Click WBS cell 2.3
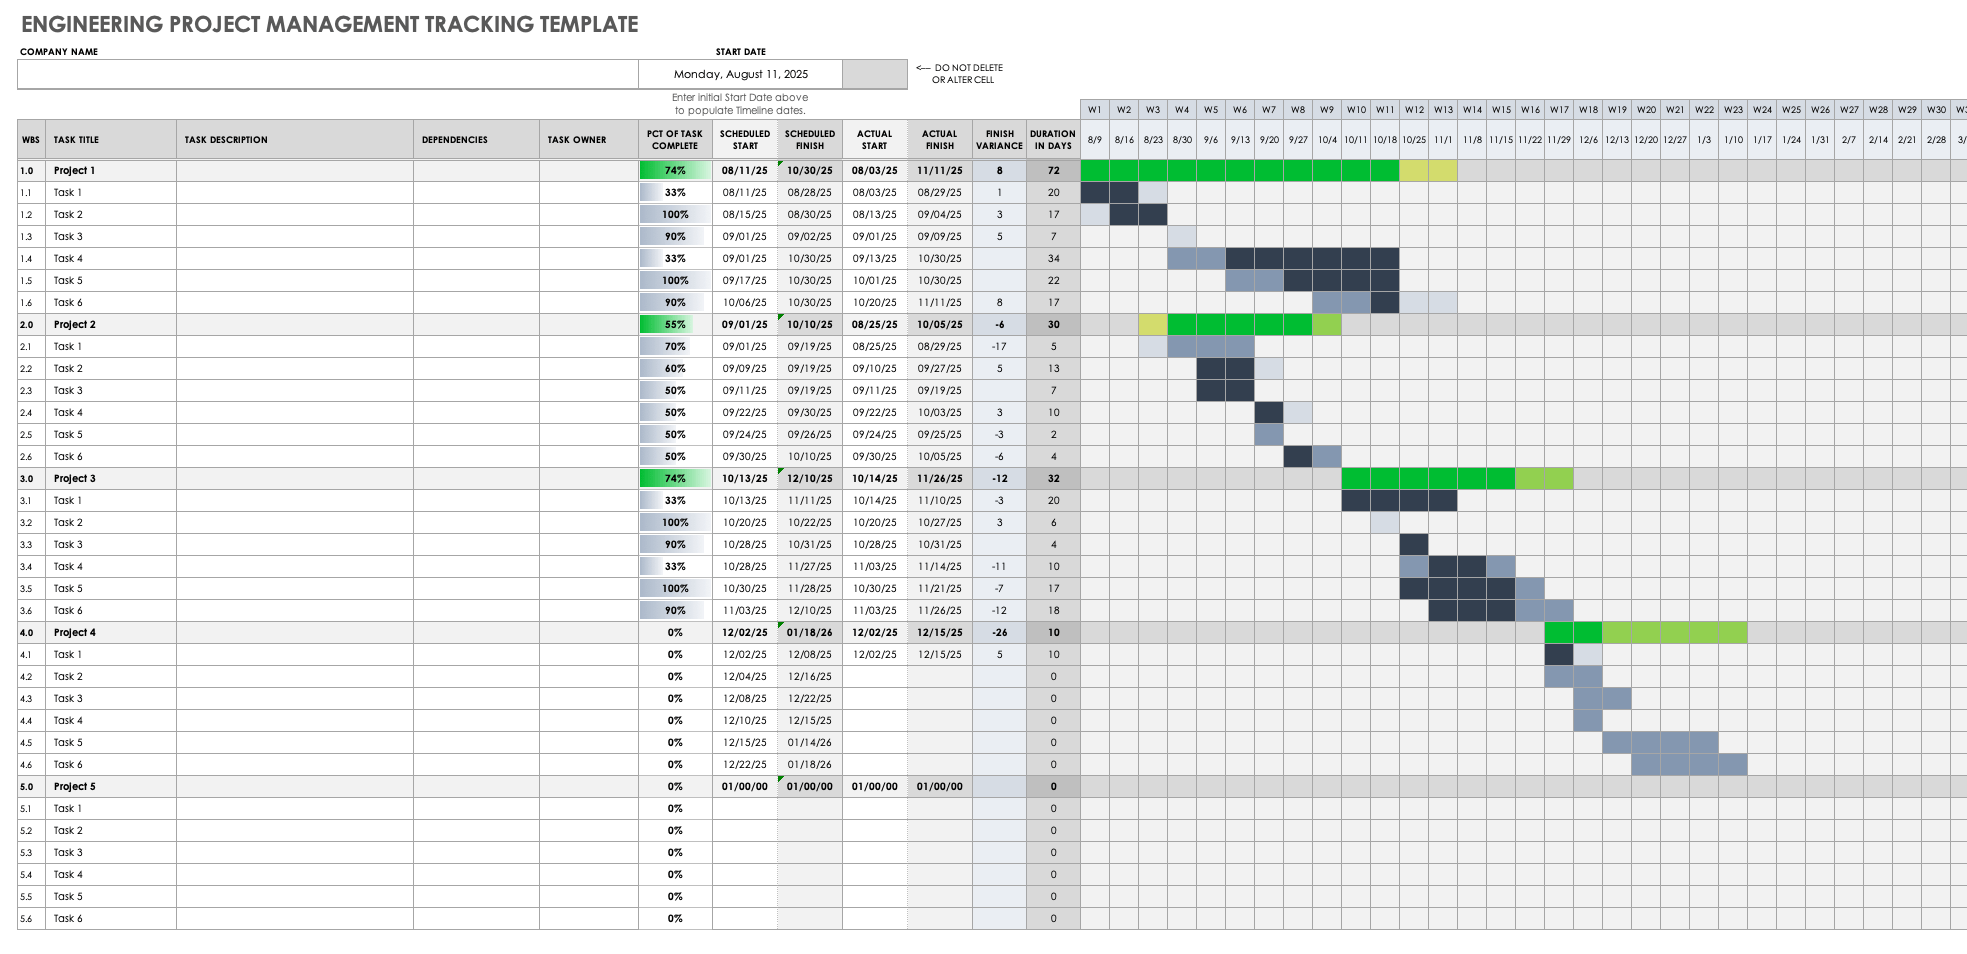The width and height of the screenshot is (1967, 954). [x=31, y=390]
